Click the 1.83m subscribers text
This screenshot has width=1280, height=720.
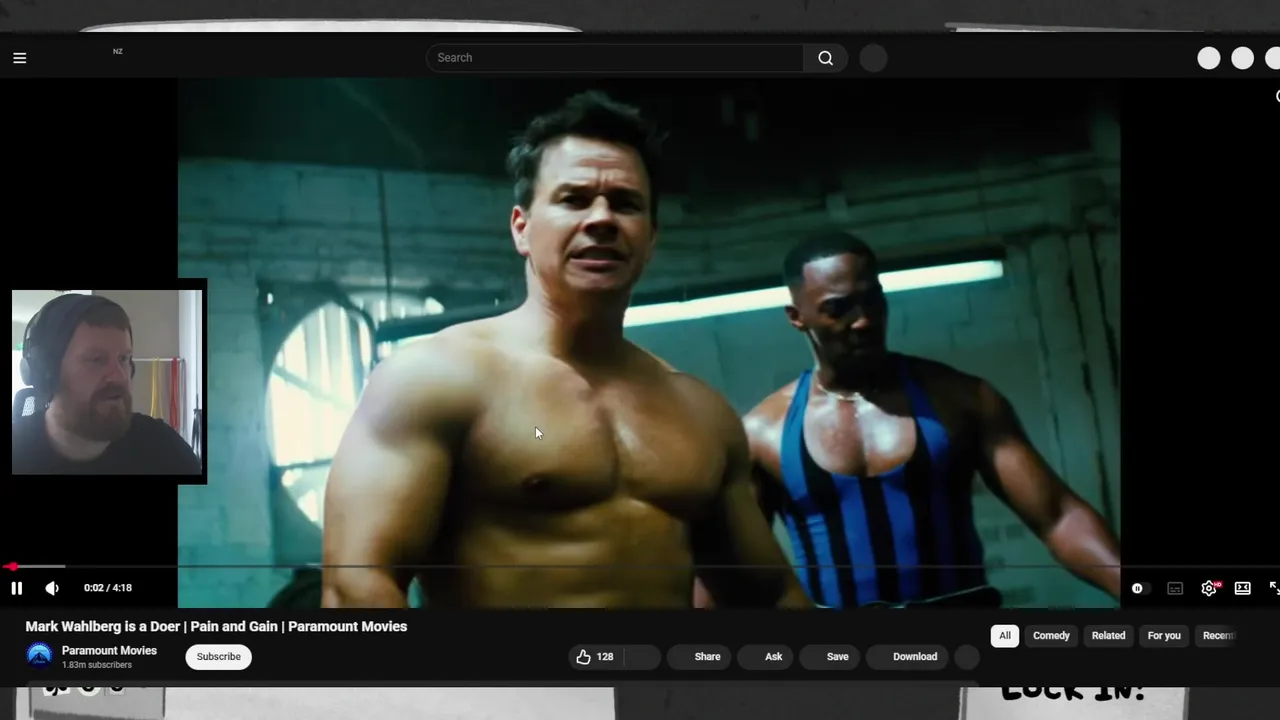[x=97, y=665]
